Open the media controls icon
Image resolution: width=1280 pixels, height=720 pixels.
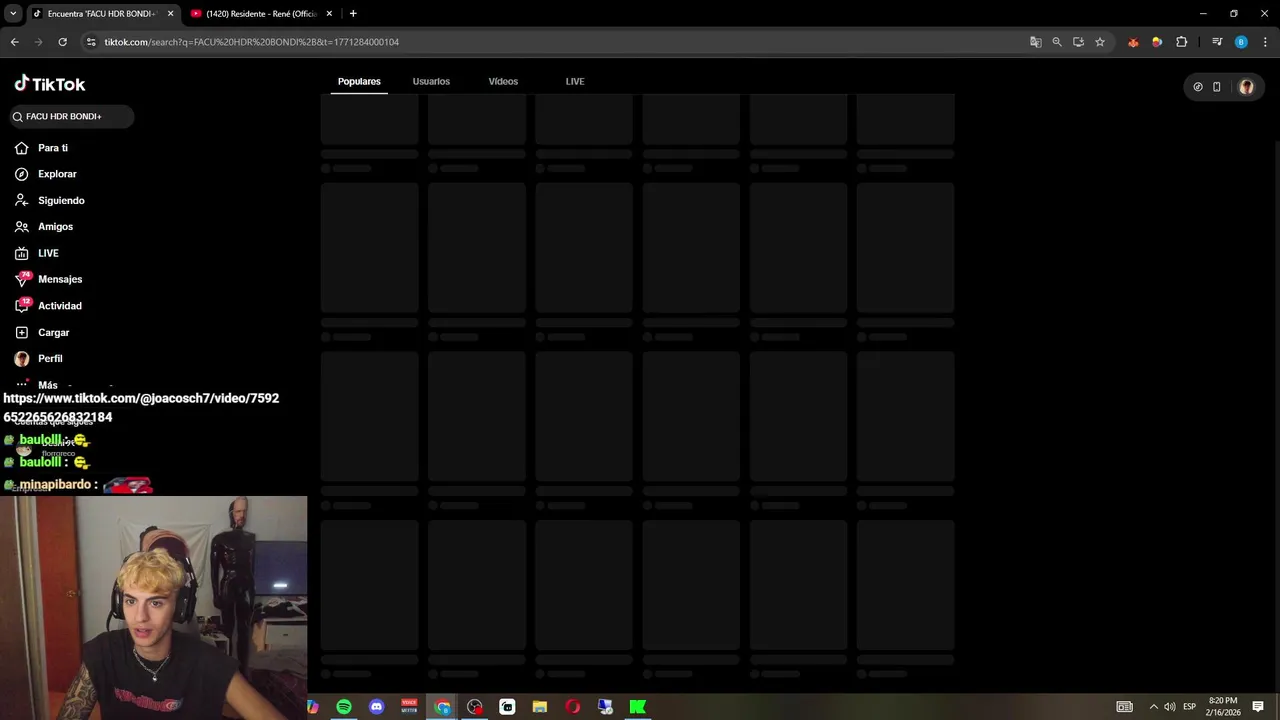tap(1217, 42)
